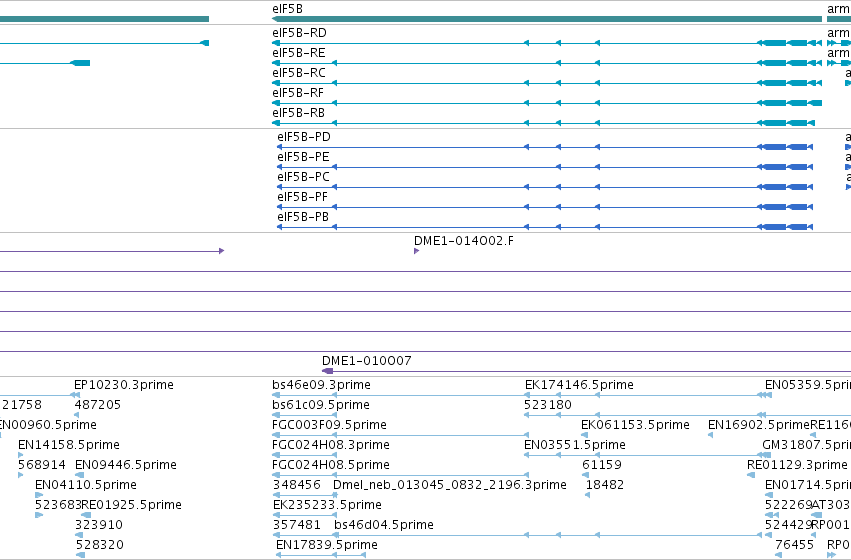Select transcript eIF5B-RE

click(547, 63)
